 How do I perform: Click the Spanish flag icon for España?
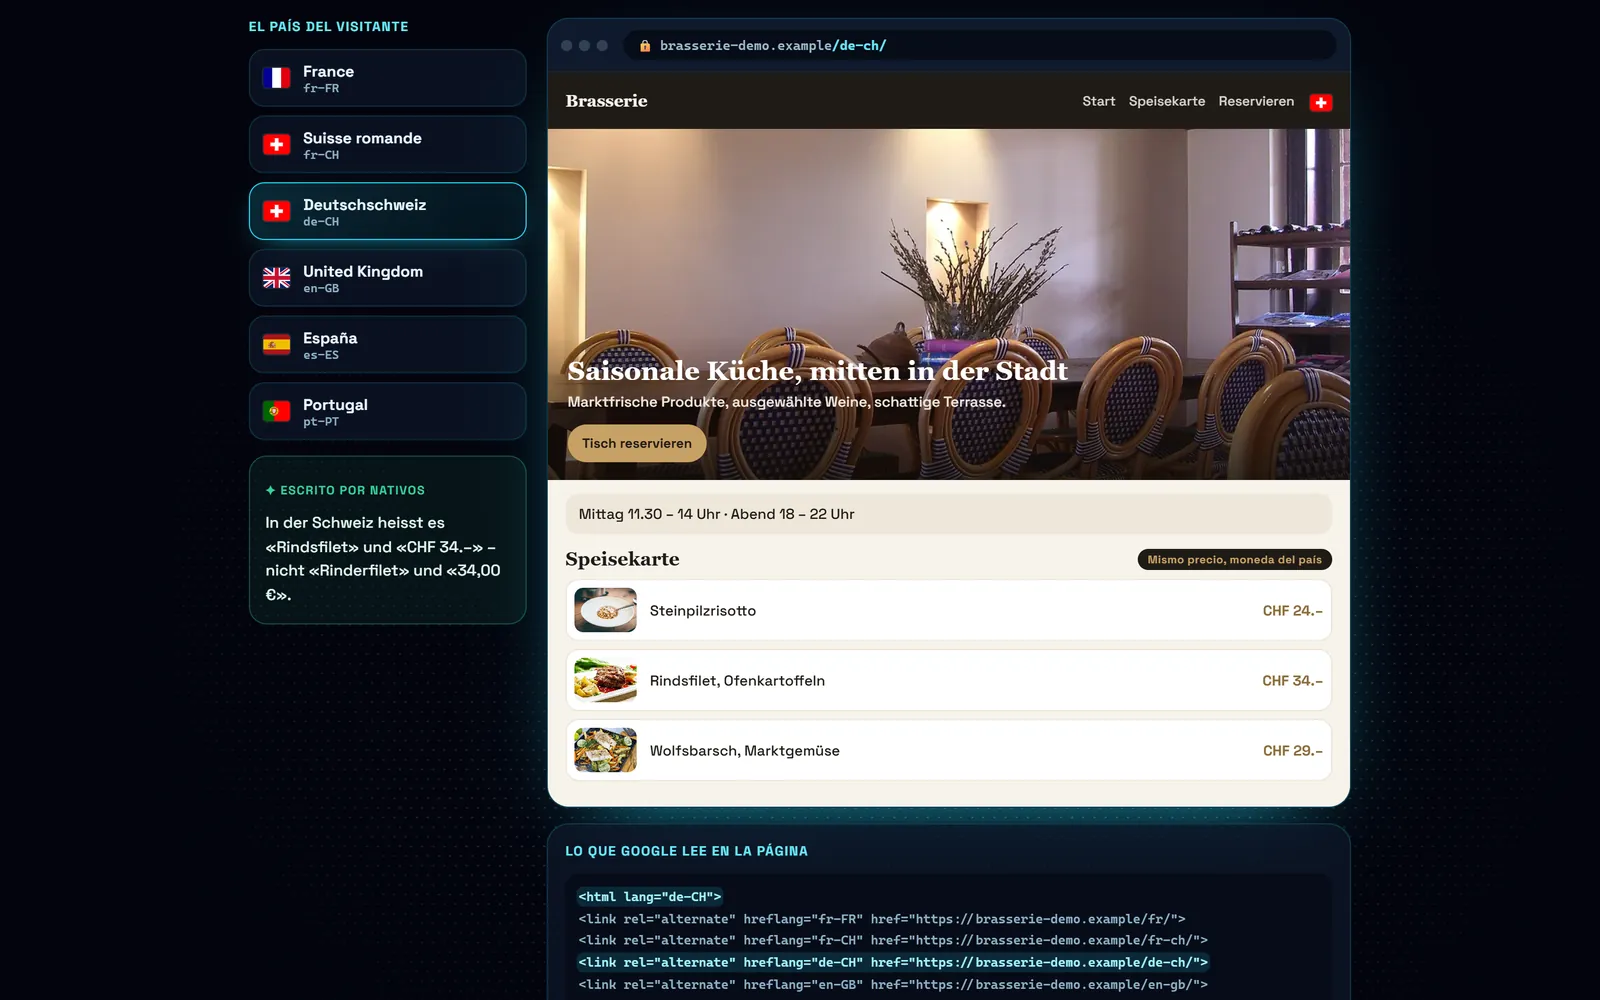[x=276, y=345]
